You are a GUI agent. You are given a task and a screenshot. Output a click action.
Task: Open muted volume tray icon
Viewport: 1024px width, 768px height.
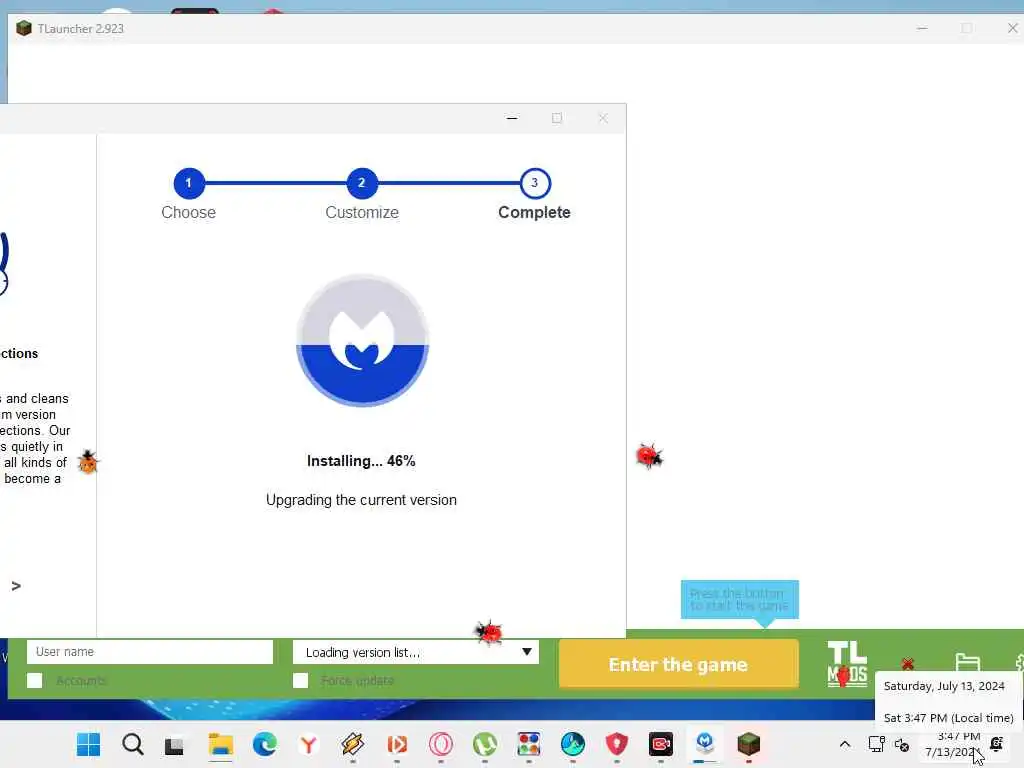pyautogui.click(x=902, y=744)
